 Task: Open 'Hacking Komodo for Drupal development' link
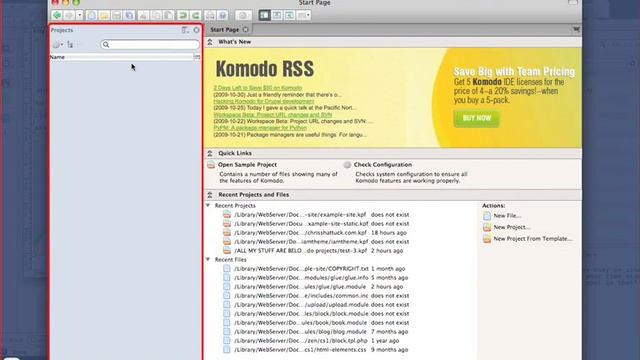tap(264, 101)
